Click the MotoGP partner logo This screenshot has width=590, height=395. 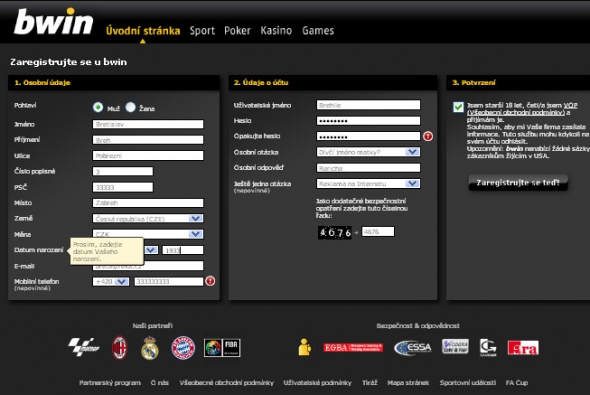[x=84, y=347]
